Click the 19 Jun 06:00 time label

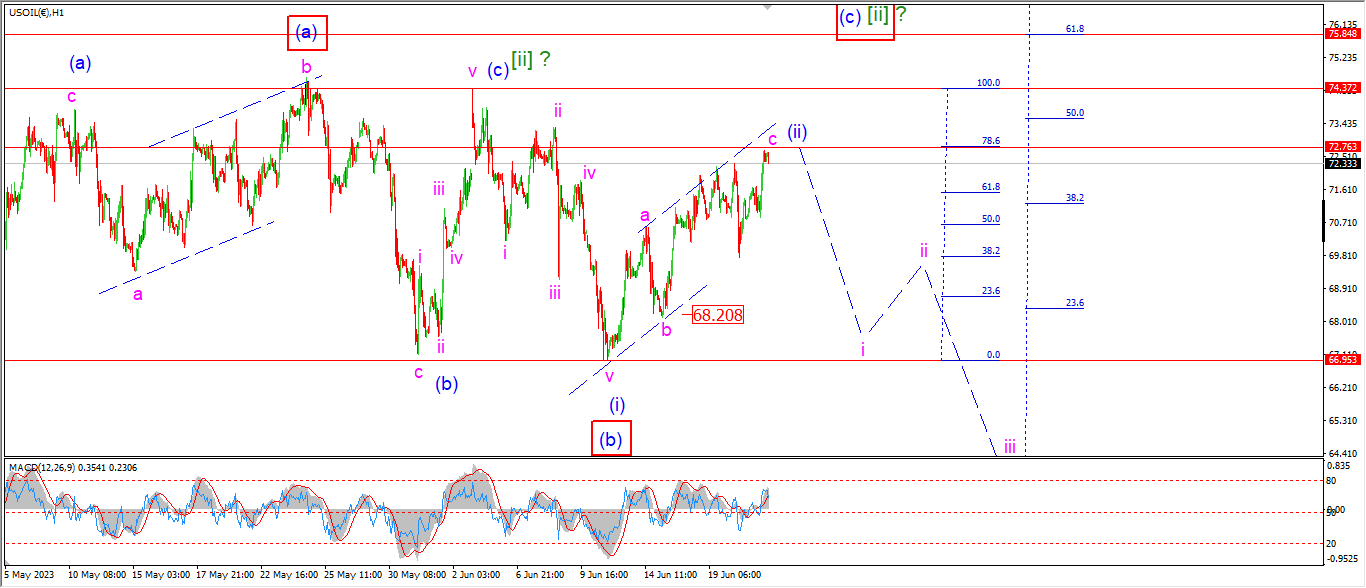pyautogui.click(x=734, y=575)
